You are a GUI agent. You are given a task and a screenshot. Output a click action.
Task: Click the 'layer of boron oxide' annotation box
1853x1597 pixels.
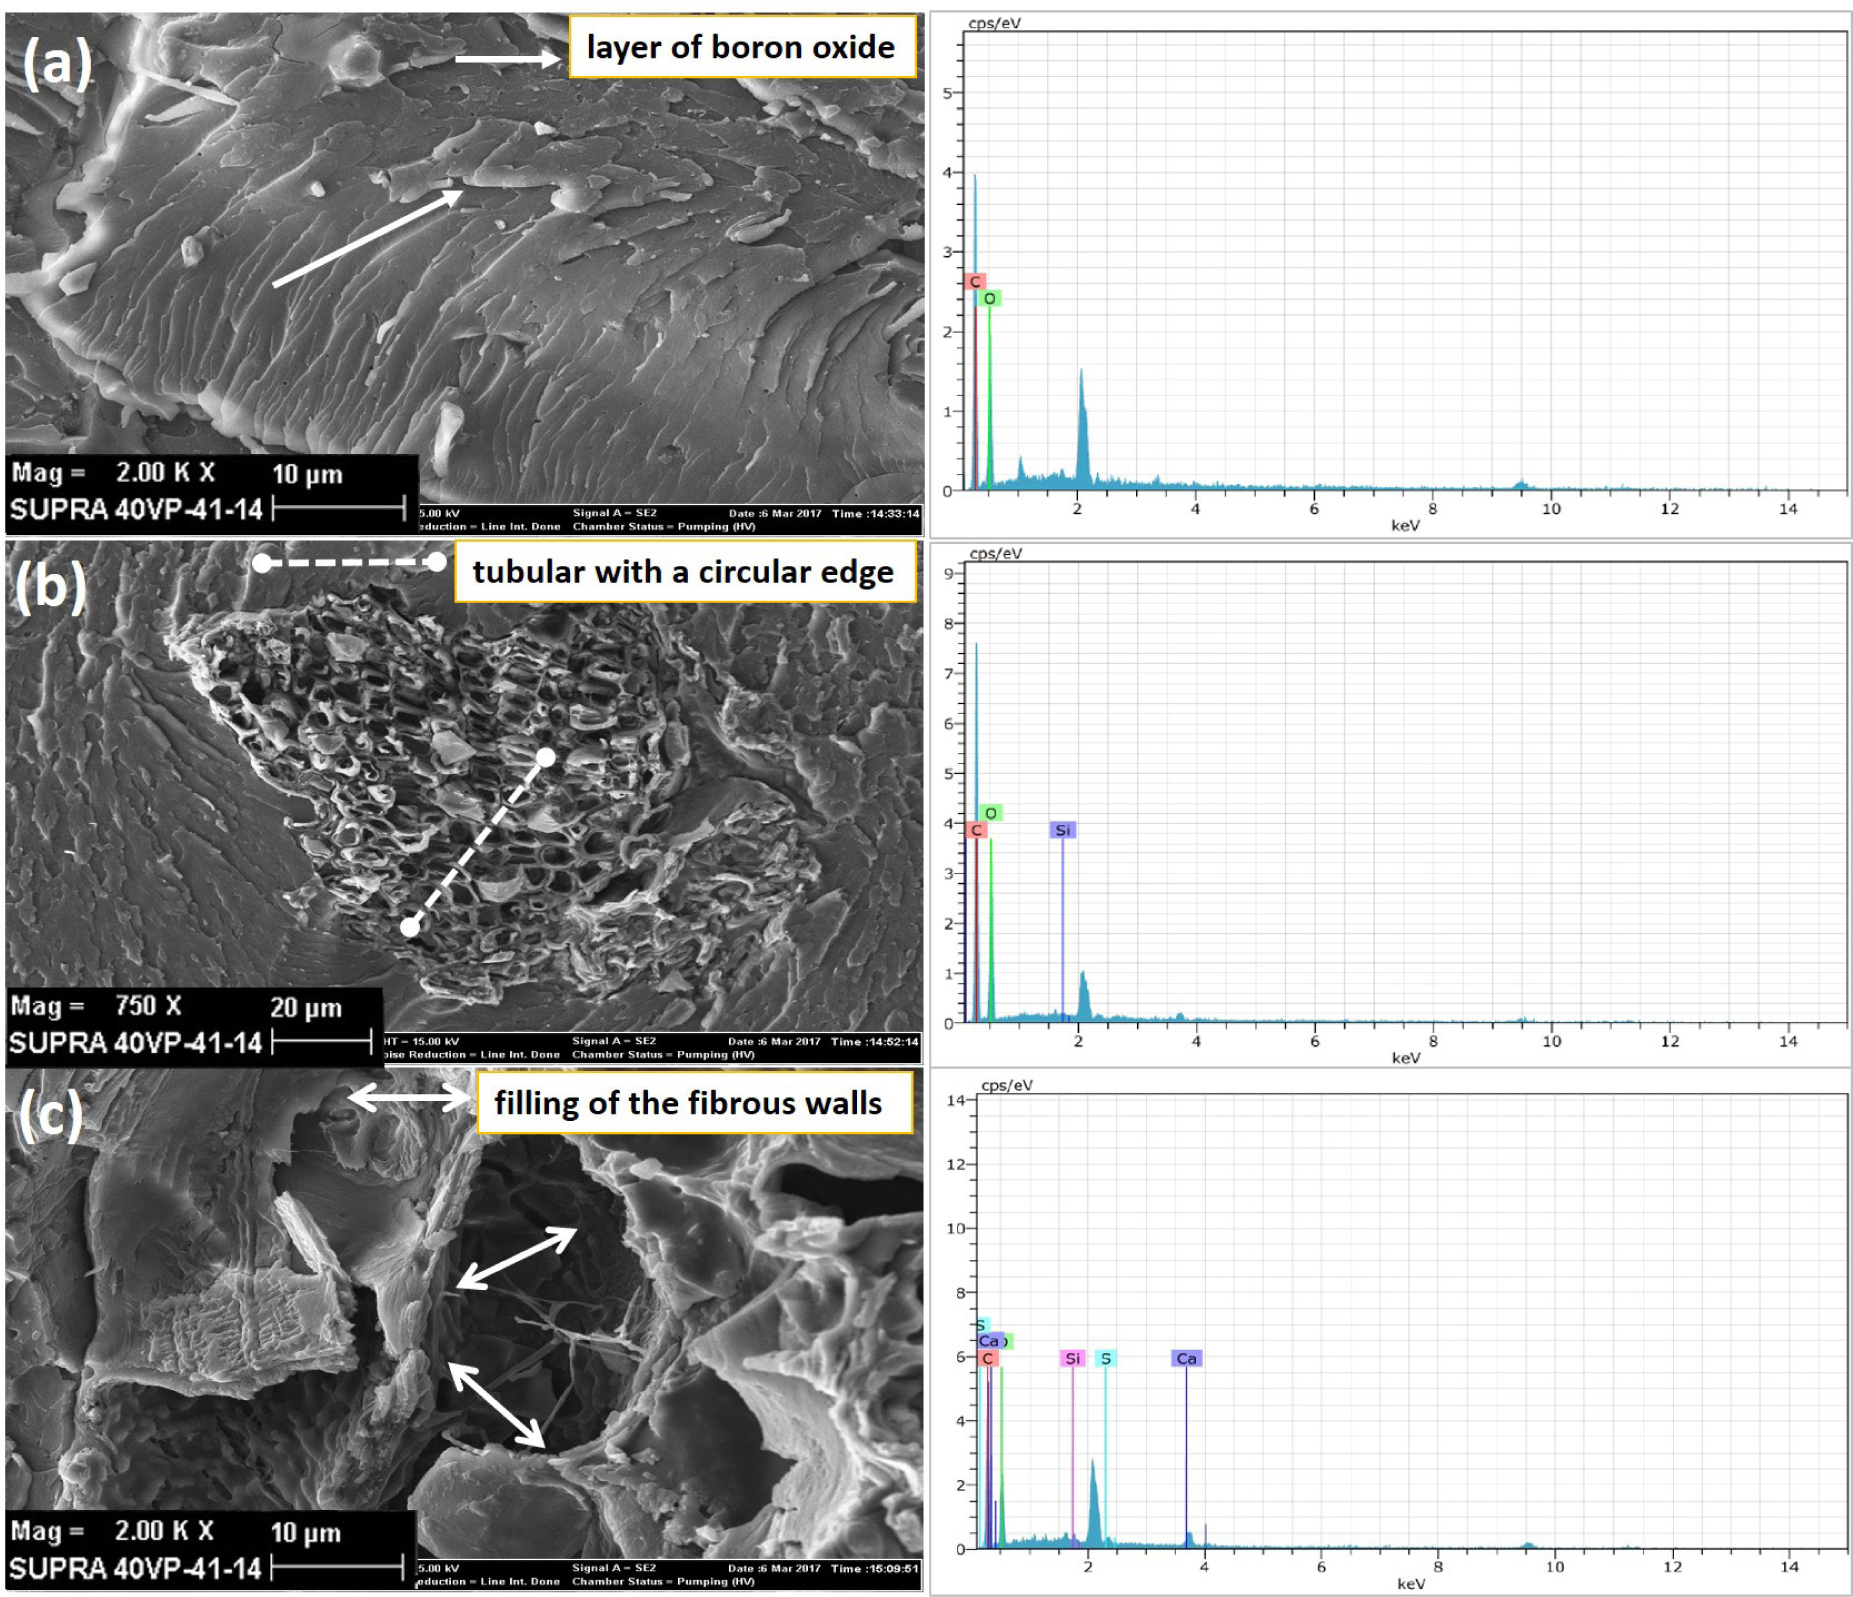click(x=742, y=46)
